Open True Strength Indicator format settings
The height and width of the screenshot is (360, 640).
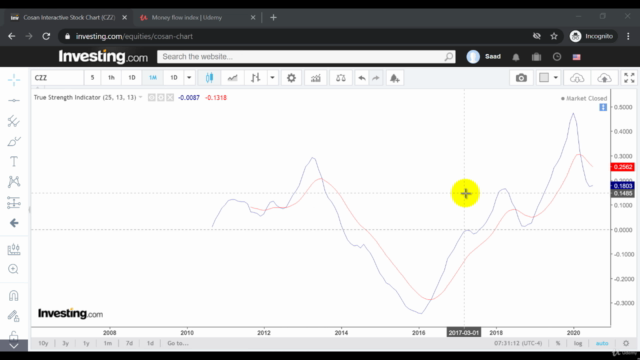(161, 98)
